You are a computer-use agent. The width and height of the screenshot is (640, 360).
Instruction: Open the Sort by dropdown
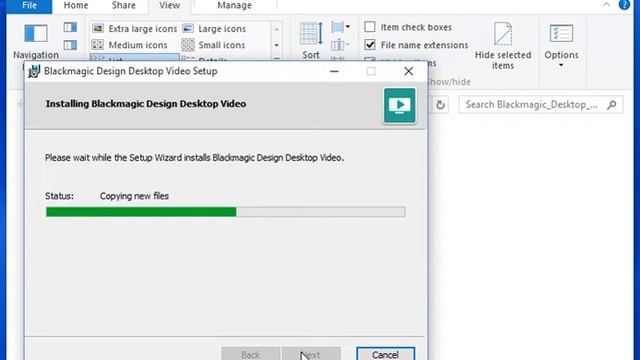click(311, 41)
